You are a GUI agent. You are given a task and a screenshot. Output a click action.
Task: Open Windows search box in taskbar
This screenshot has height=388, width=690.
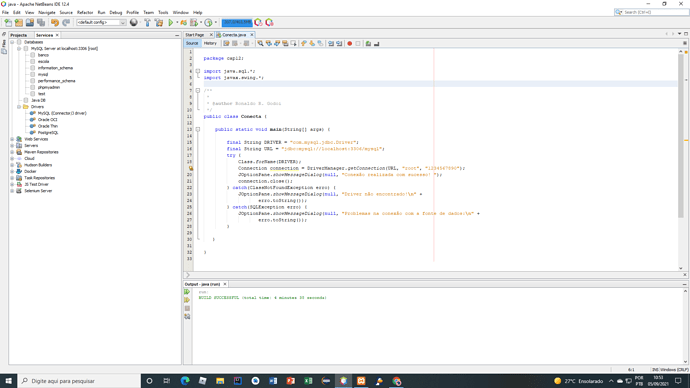click(x=79, y=381)
